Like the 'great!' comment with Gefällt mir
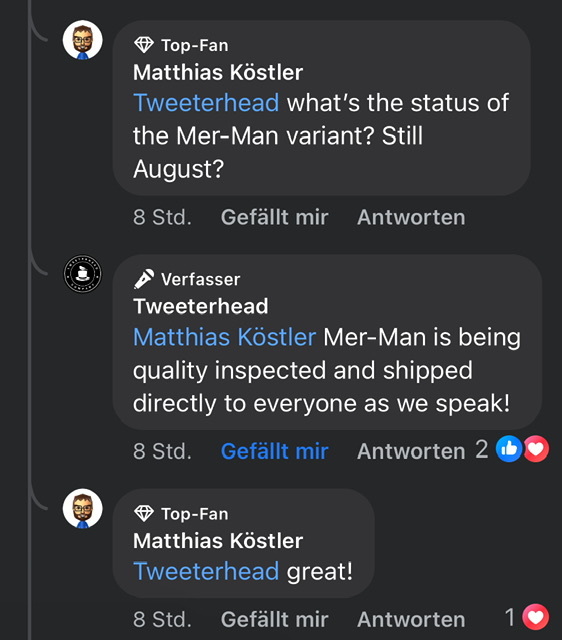 click(274, 620)
